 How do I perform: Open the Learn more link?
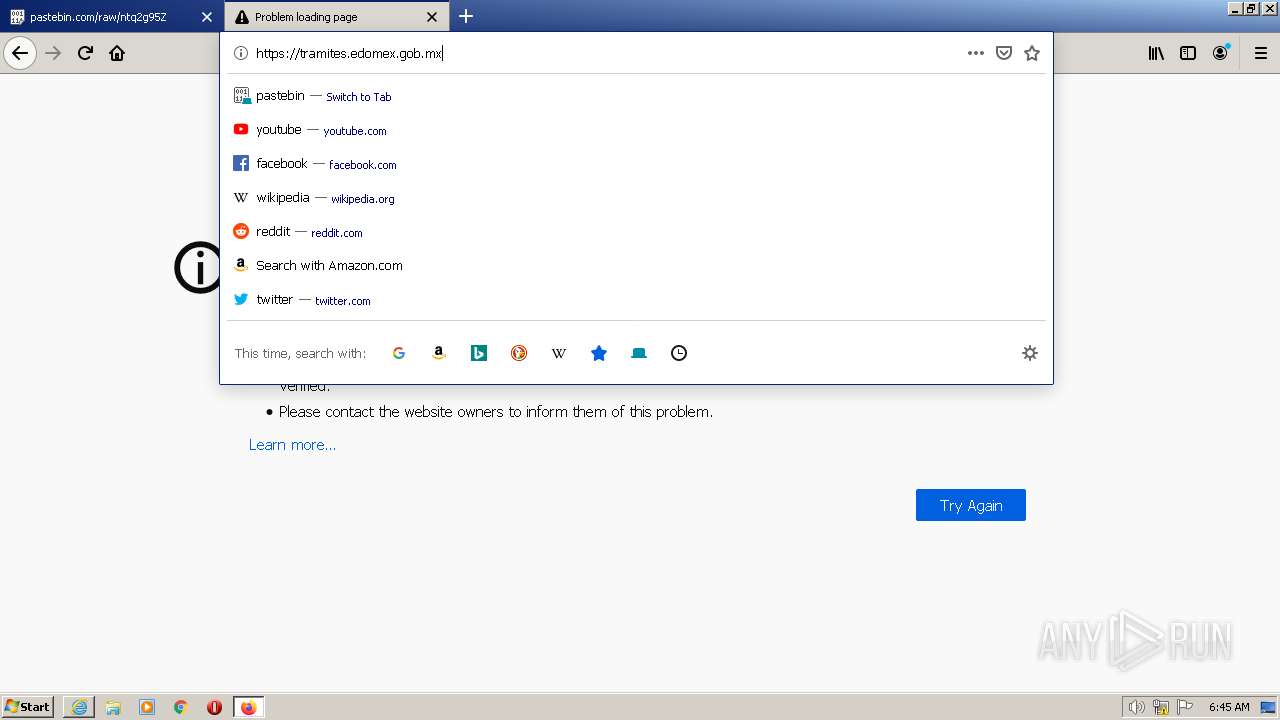click(x=292, y=445)
